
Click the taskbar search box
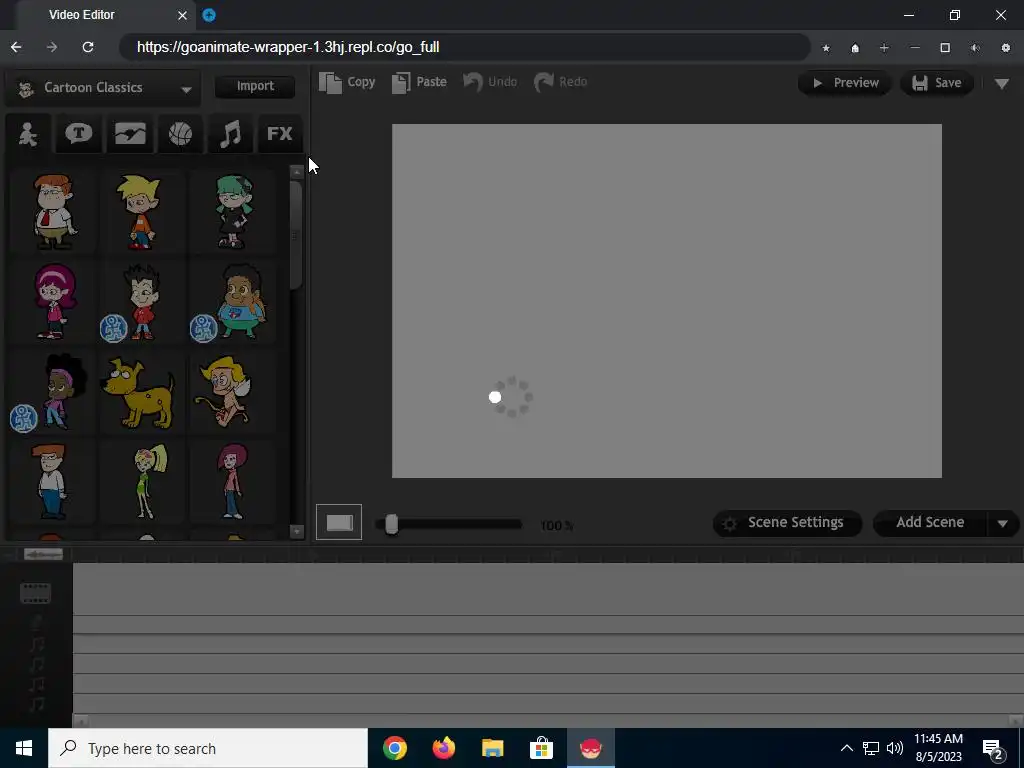tap(208, 748)
